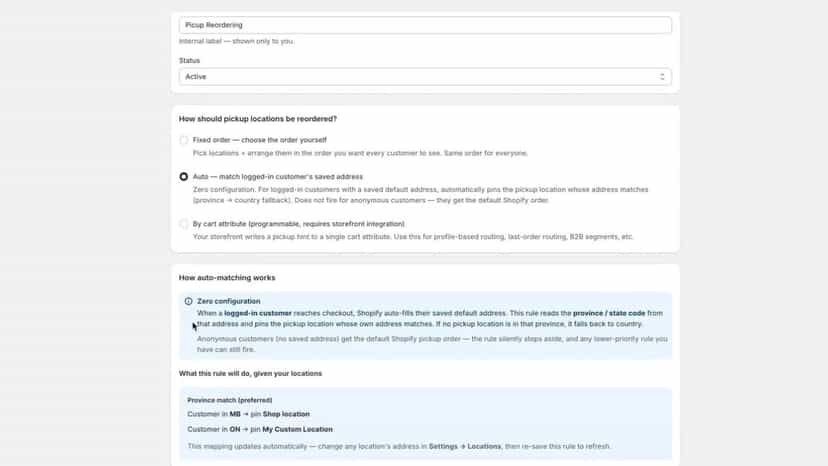Viewport: 828px width, 466px height.
Task: Click the My Custom Location bold text
Action: (297, 430)
